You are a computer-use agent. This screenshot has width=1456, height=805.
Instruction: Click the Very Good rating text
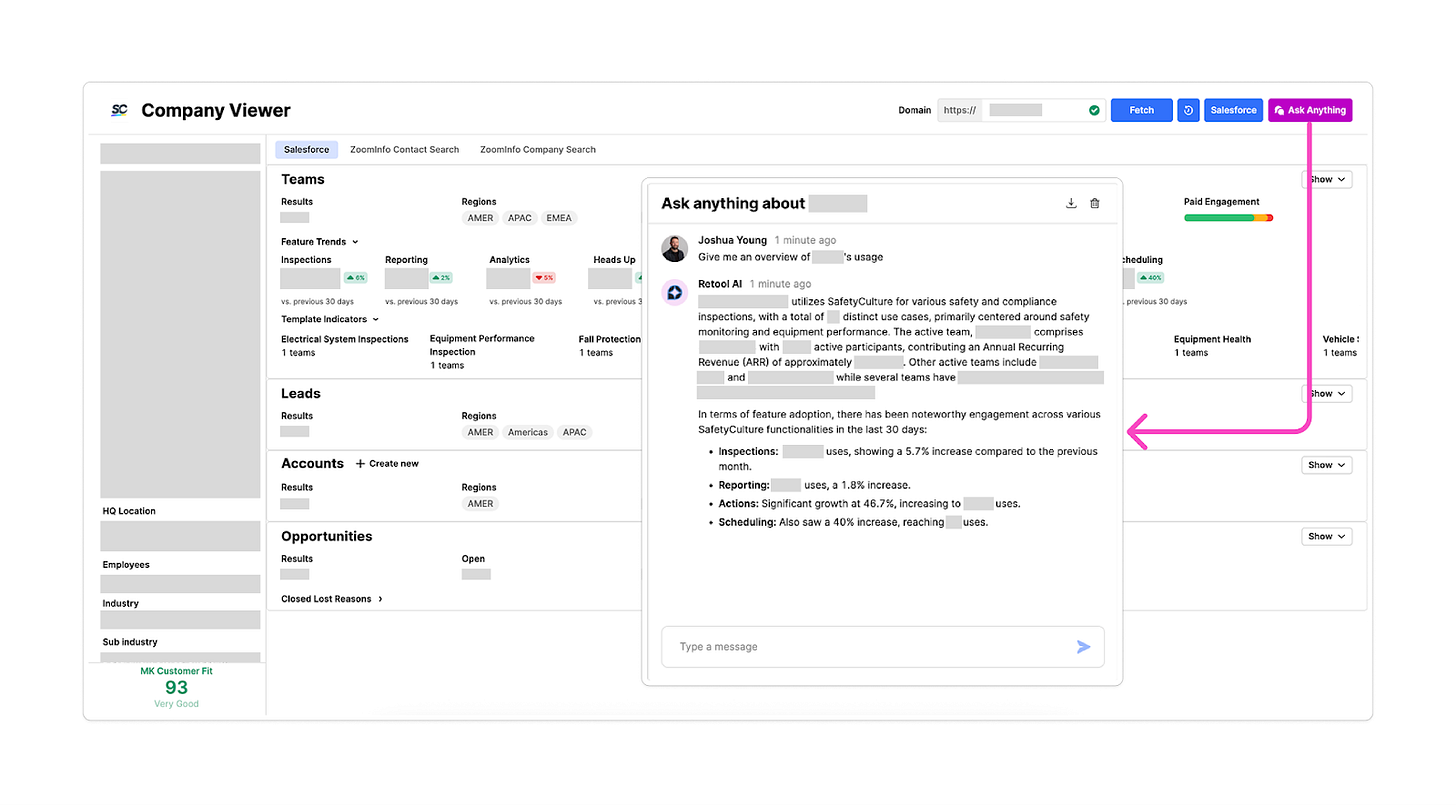(x=176, y=704)
